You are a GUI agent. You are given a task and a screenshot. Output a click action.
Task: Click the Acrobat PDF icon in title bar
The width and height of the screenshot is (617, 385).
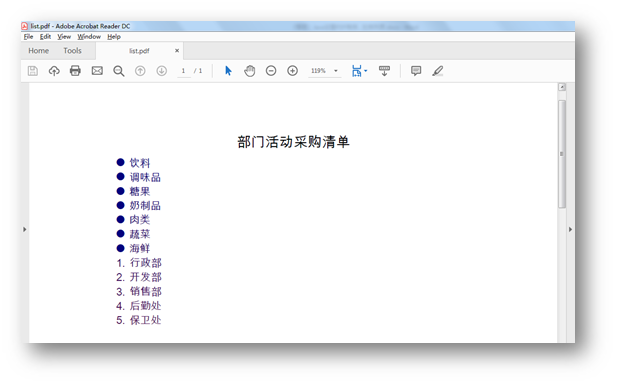click(x=25, y=26)
